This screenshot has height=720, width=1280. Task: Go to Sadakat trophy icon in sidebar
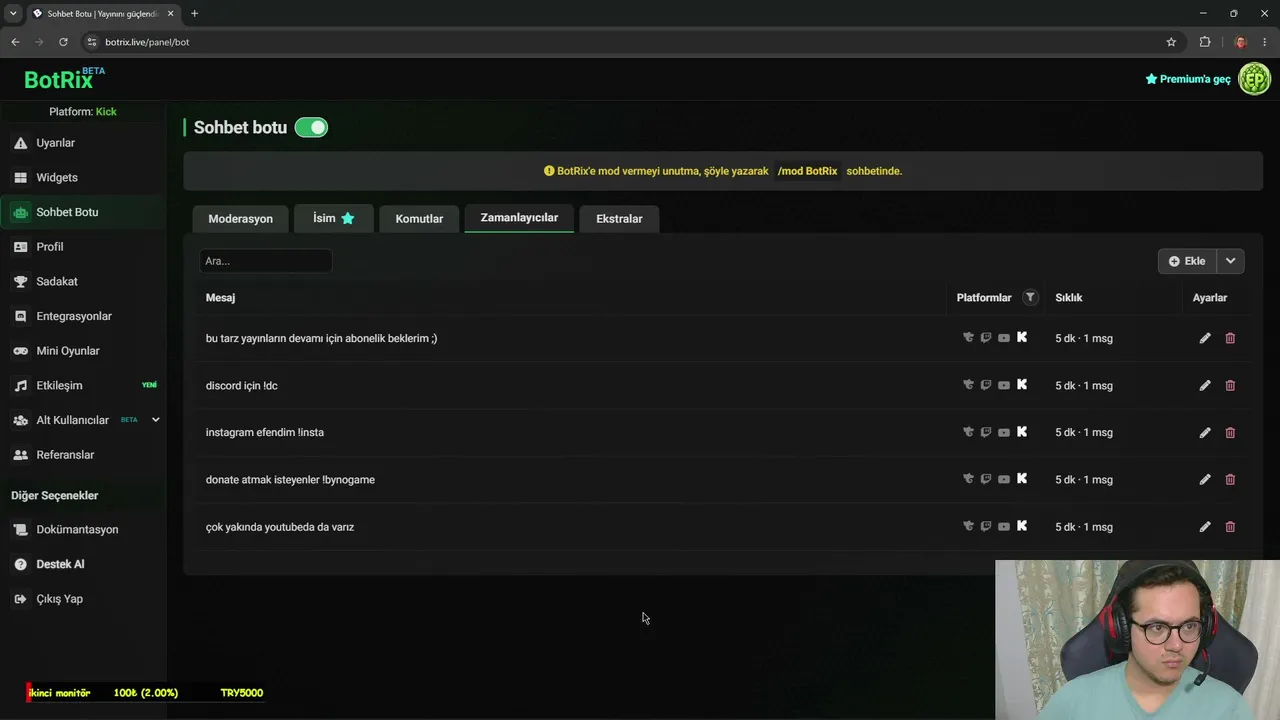click(20, 281)
